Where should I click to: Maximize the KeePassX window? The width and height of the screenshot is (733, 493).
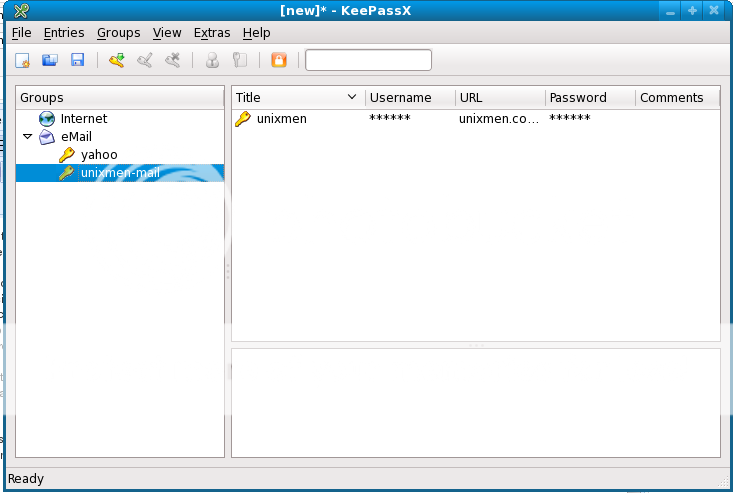(x=692, y=11)
